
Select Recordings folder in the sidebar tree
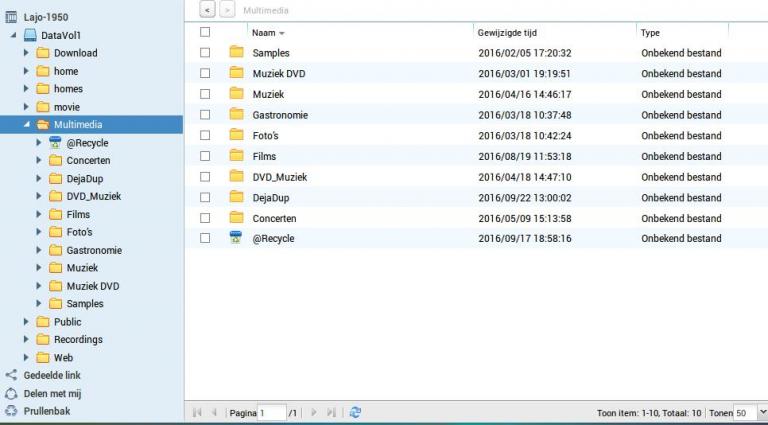78,340
